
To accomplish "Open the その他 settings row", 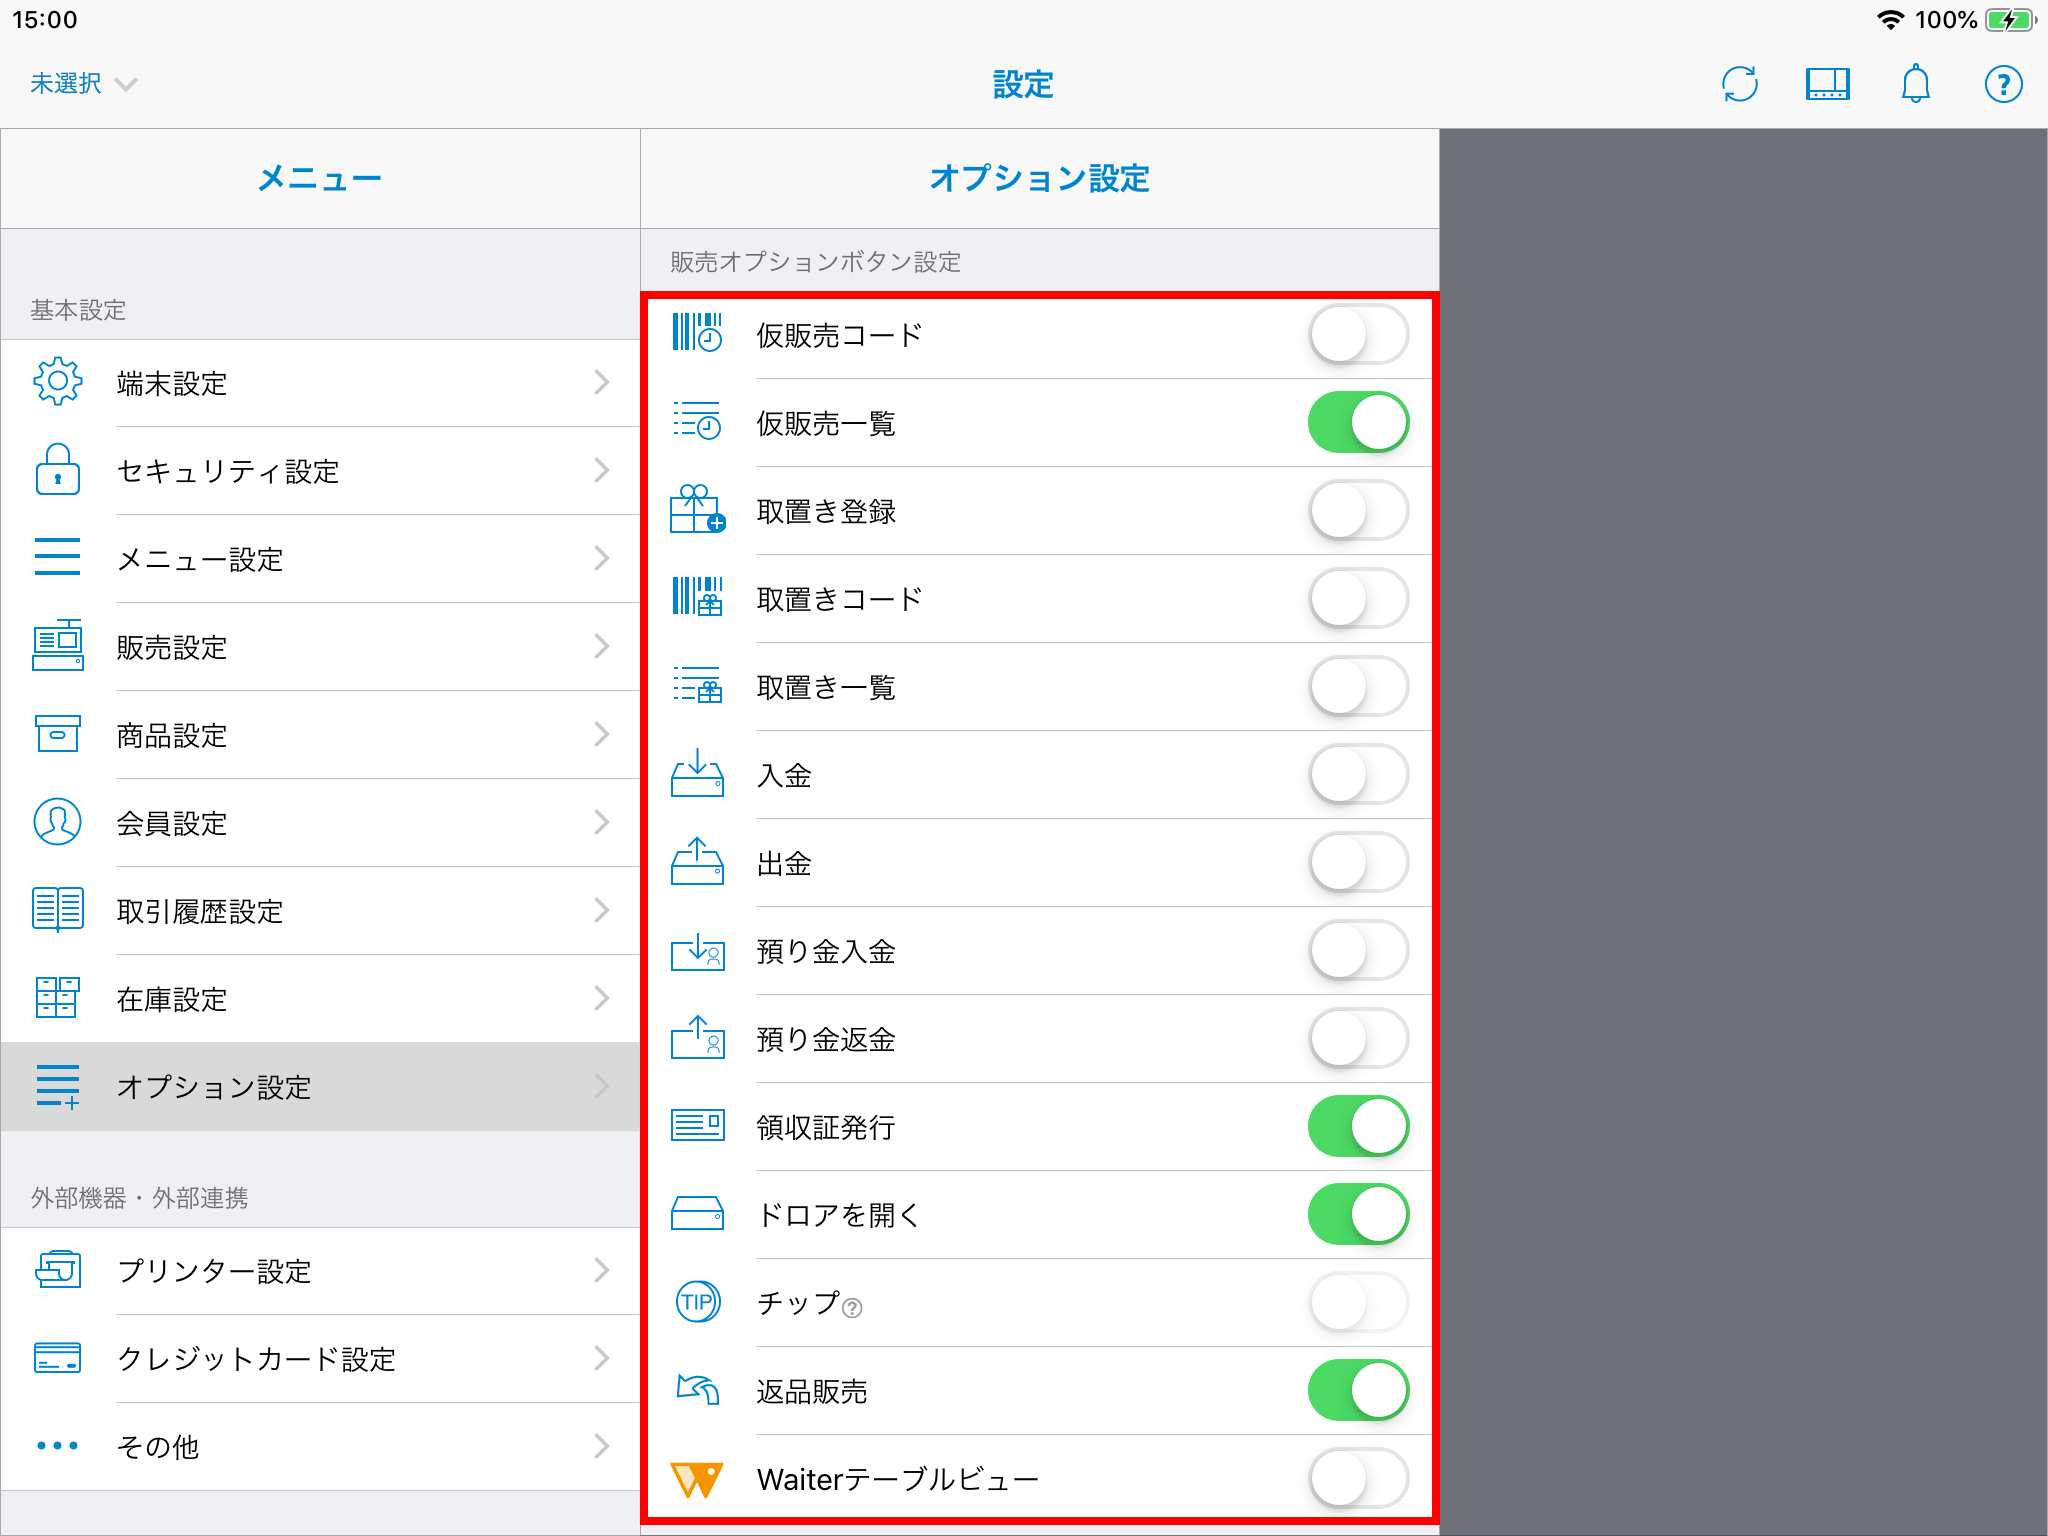I will click(158, 1447).
